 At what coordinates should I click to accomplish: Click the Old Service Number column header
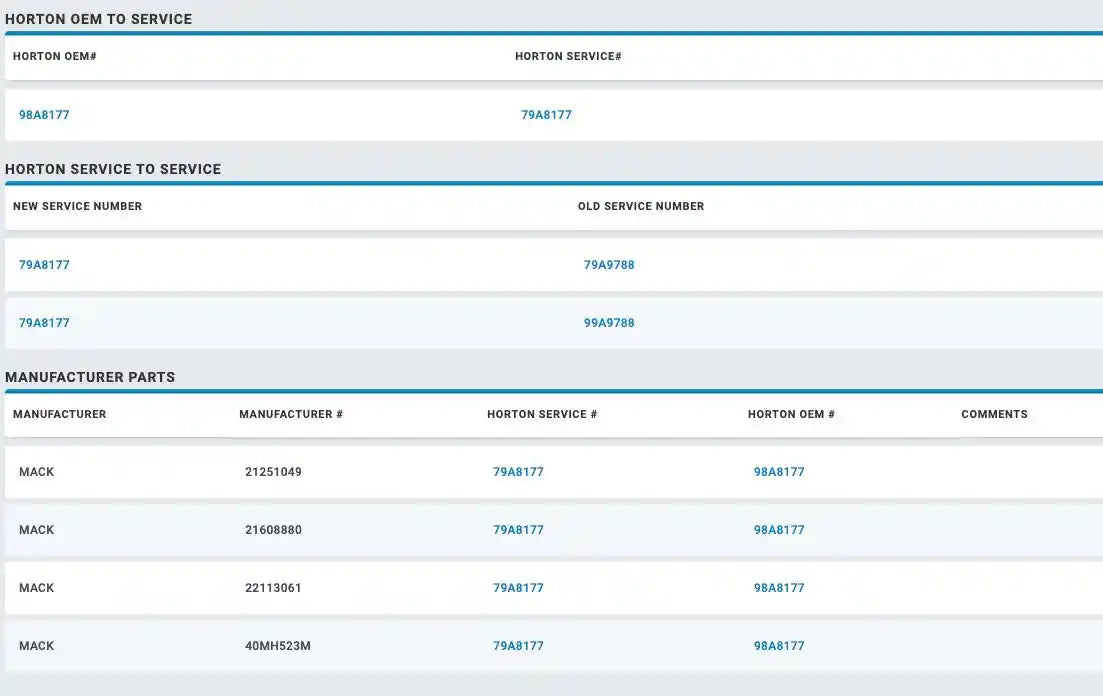point(641,206)
